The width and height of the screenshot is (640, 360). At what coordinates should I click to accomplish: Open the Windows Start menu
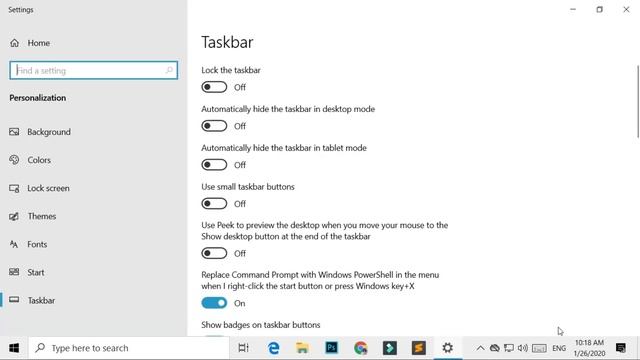tap(14, 348)
